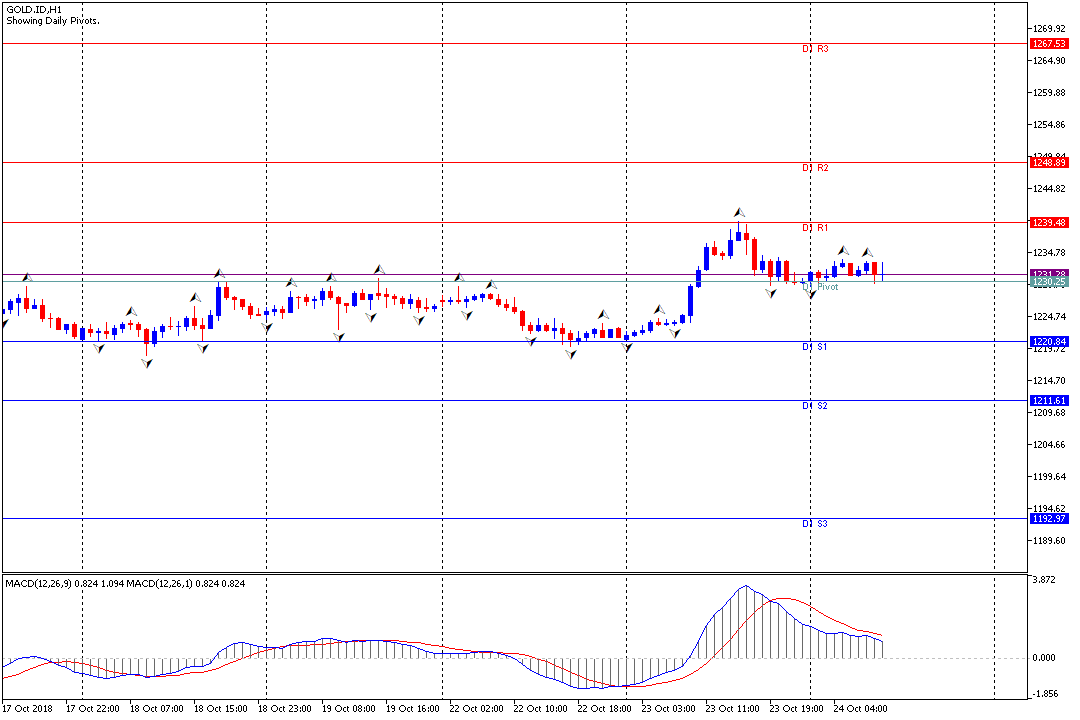The height and width of the screenshot is (720, 1080).
Task: Select the D1 R2 pivot line label
Action: click(x=816, y=168)
